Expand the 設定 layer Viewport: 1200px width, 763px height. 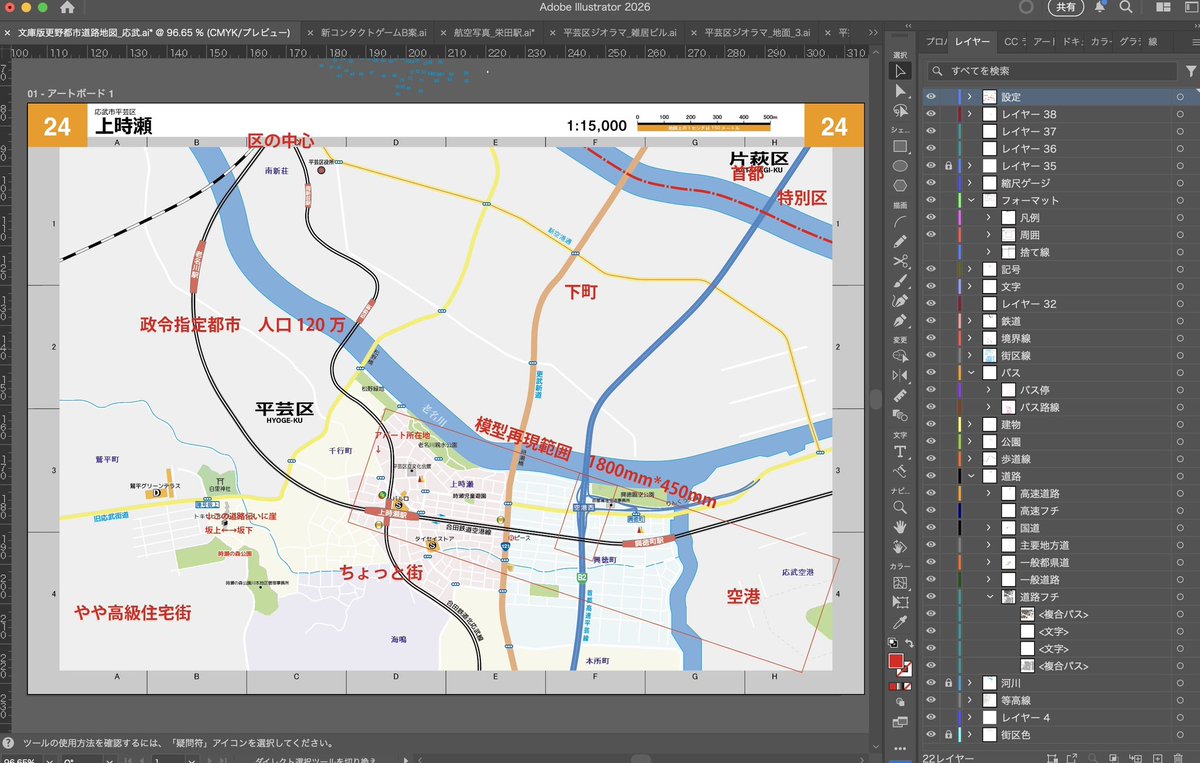969,97
